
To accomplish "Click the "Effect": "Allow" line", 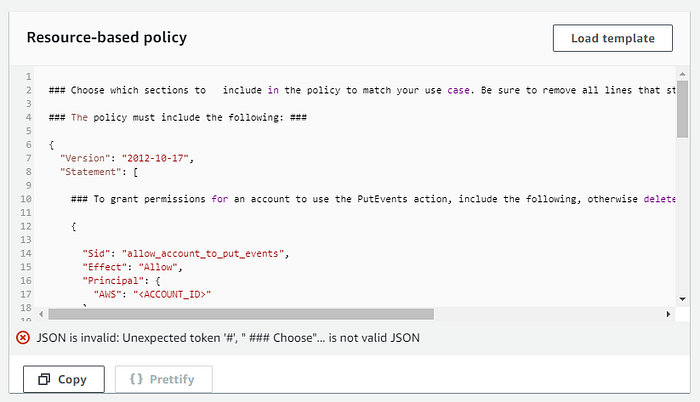I will (x=133, y=267).
